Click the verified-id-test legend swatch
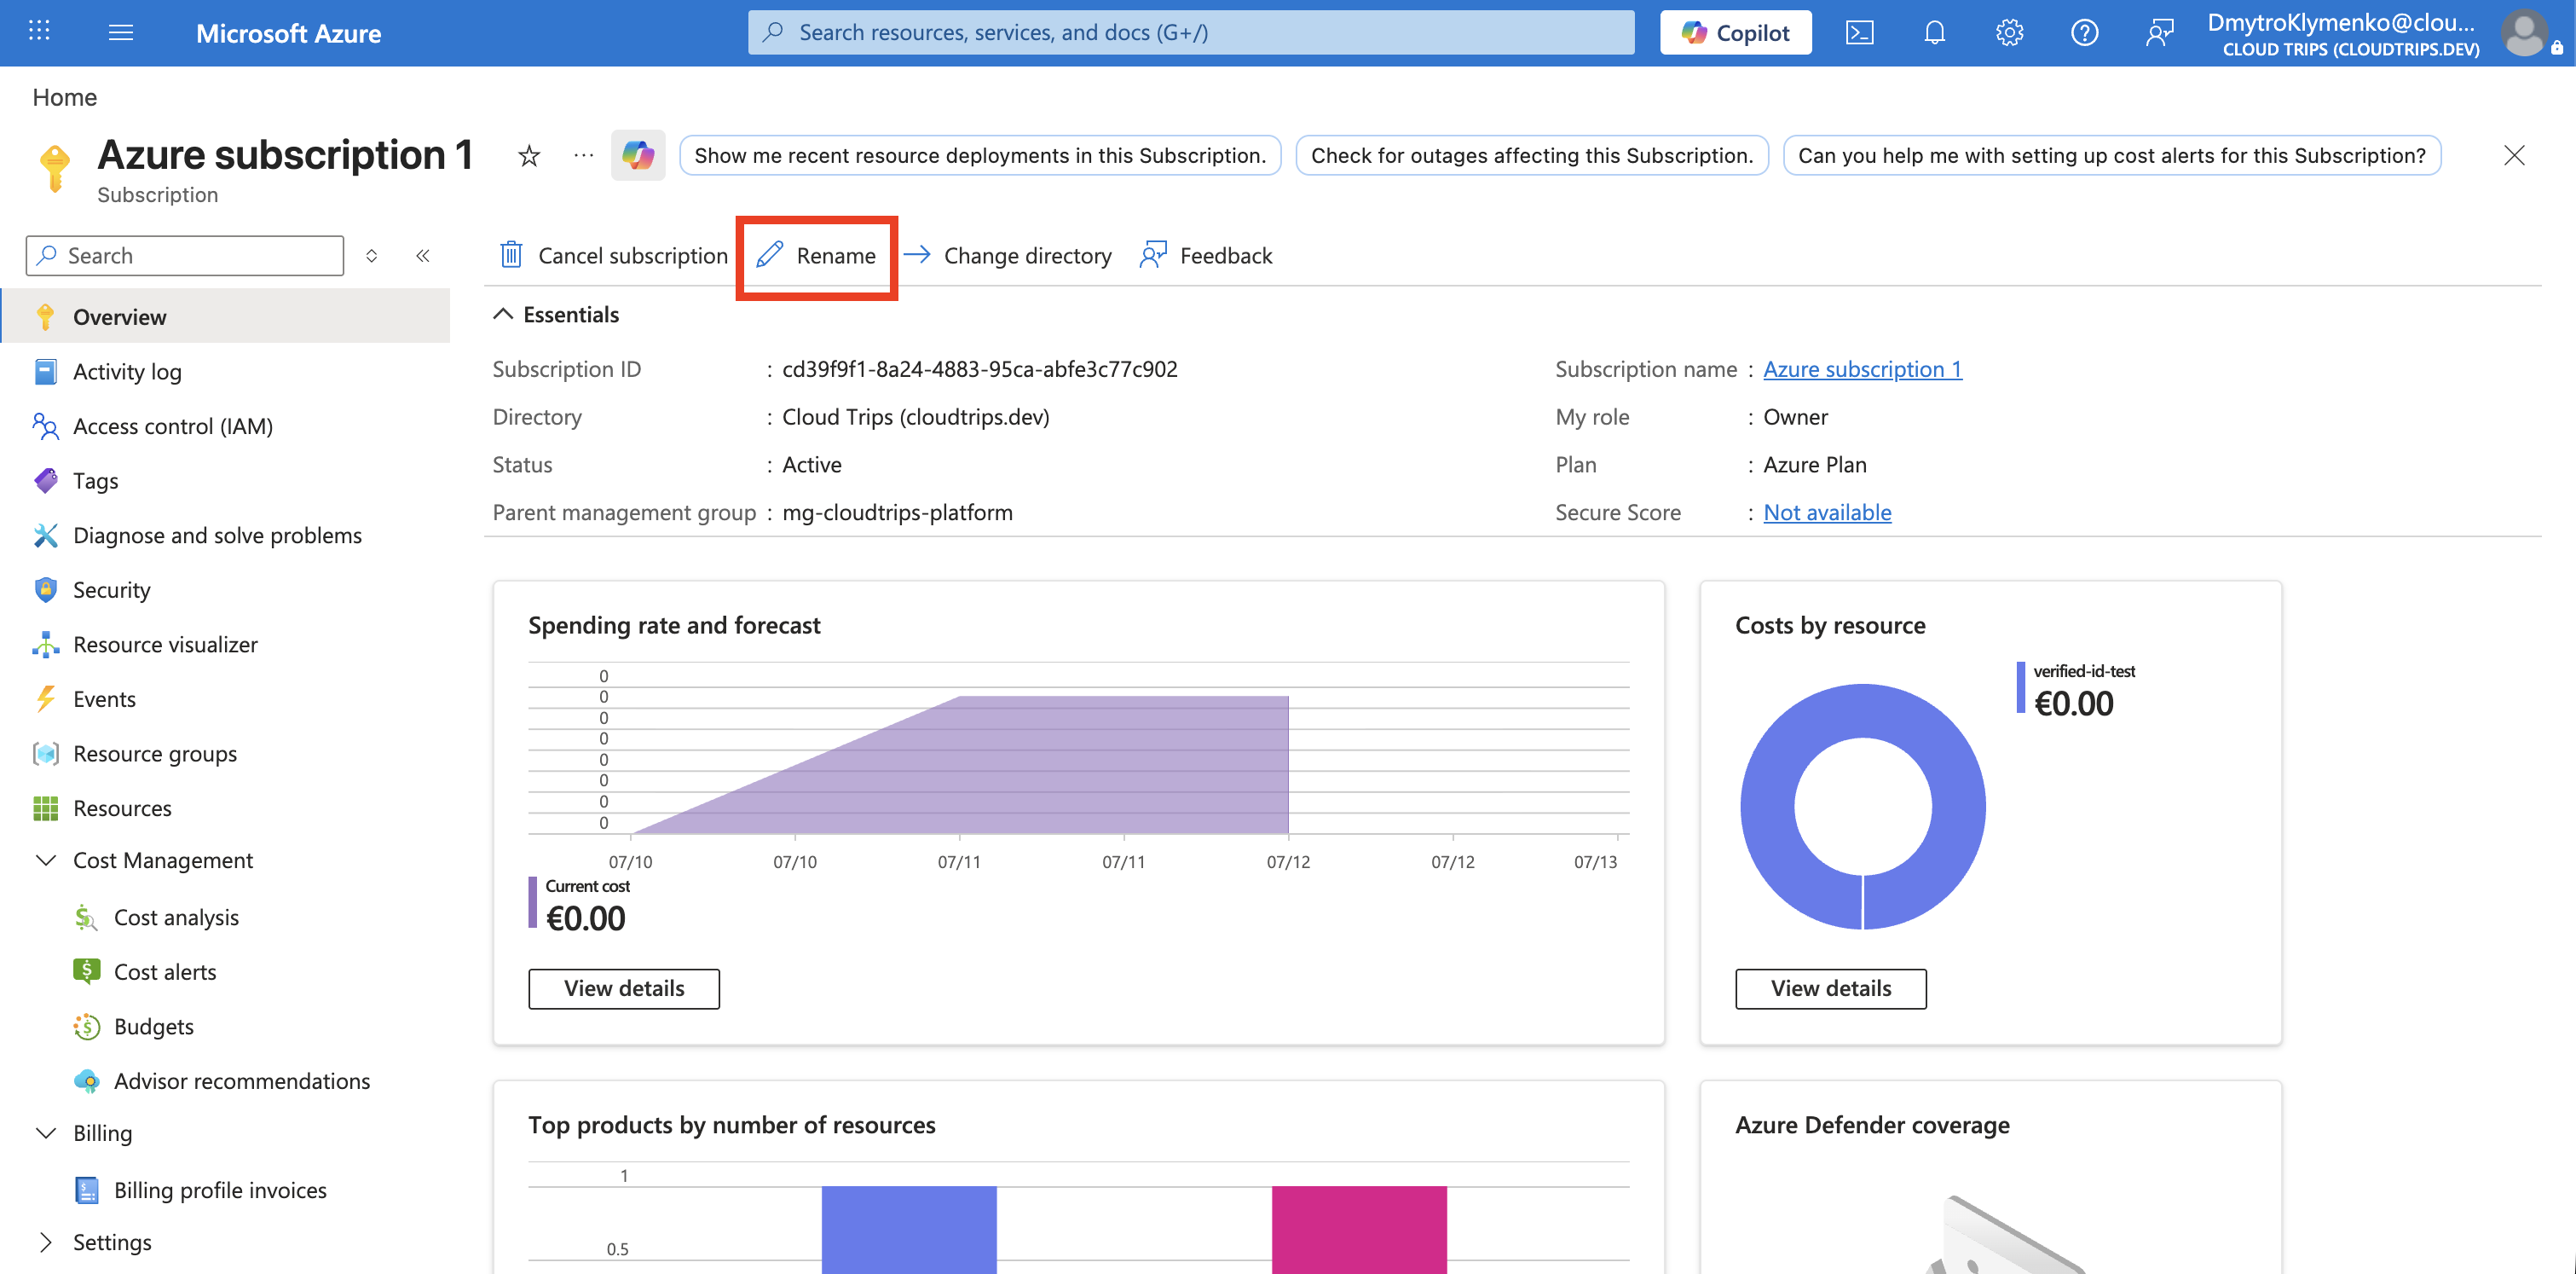Screen dimensions: 2576x1274 pyautogui.click(x=2021, y=687)
